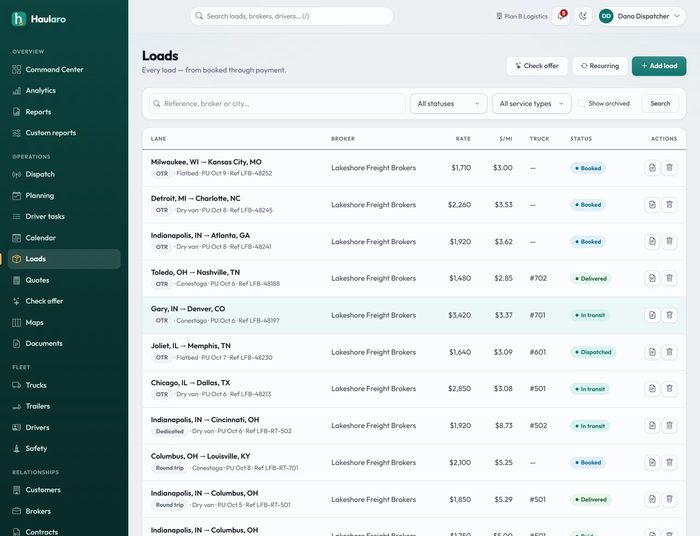Open Documents in the sidebar
Viewport: 700px width, 536px height.
point(64,344)
